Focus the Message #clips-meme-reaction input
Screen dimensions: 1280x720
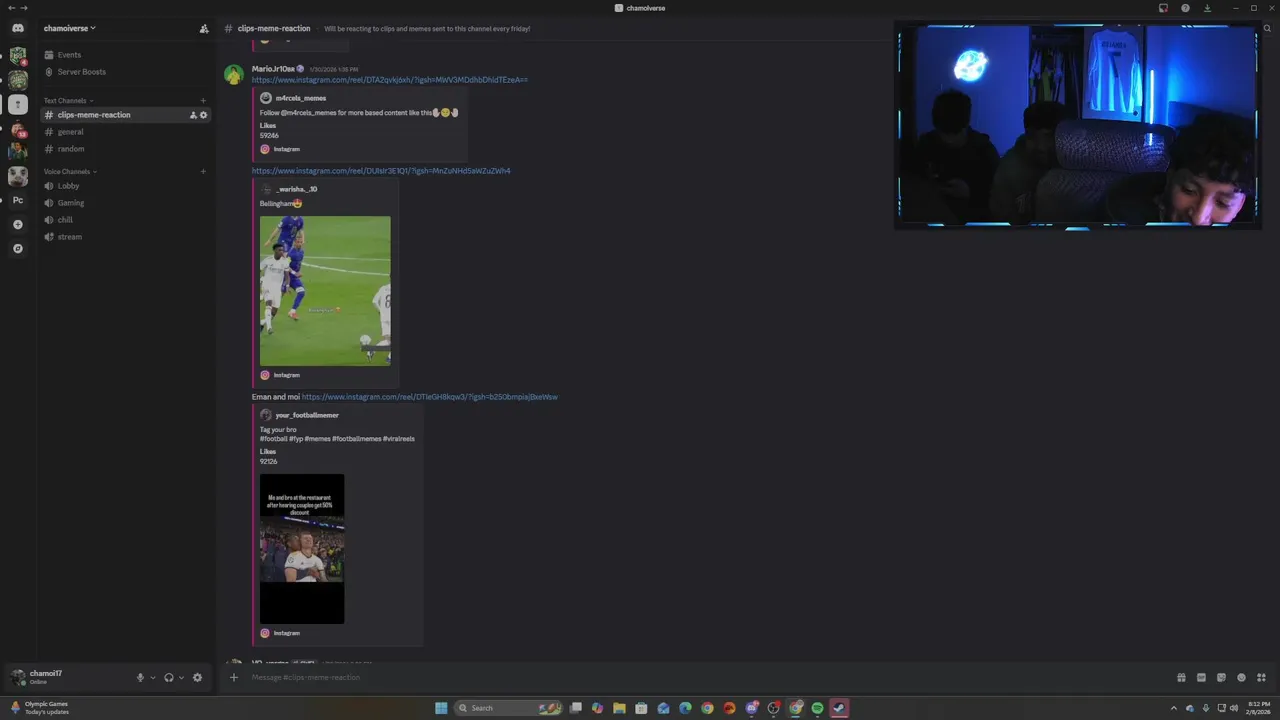coord(700,677)
